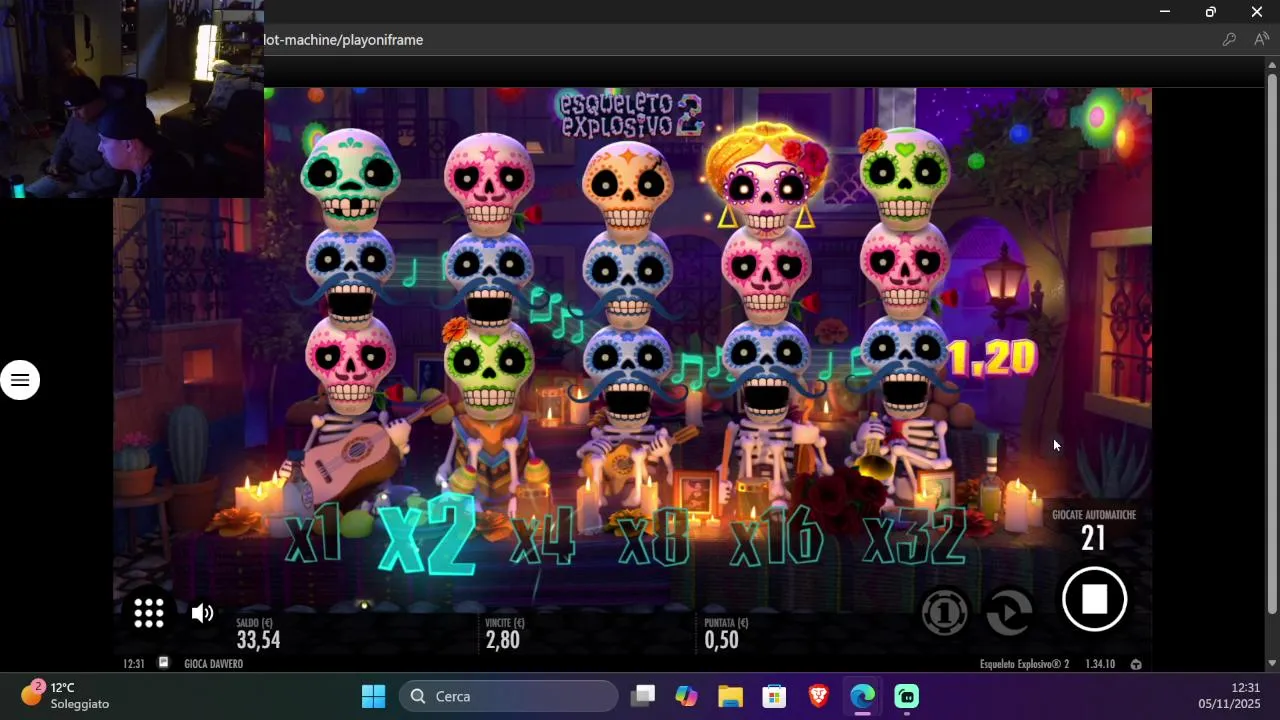The height and width of the screenshot is (720, 1280).
Task: Click the autoplay circular arrow icon
Action: coord(1009,612)
